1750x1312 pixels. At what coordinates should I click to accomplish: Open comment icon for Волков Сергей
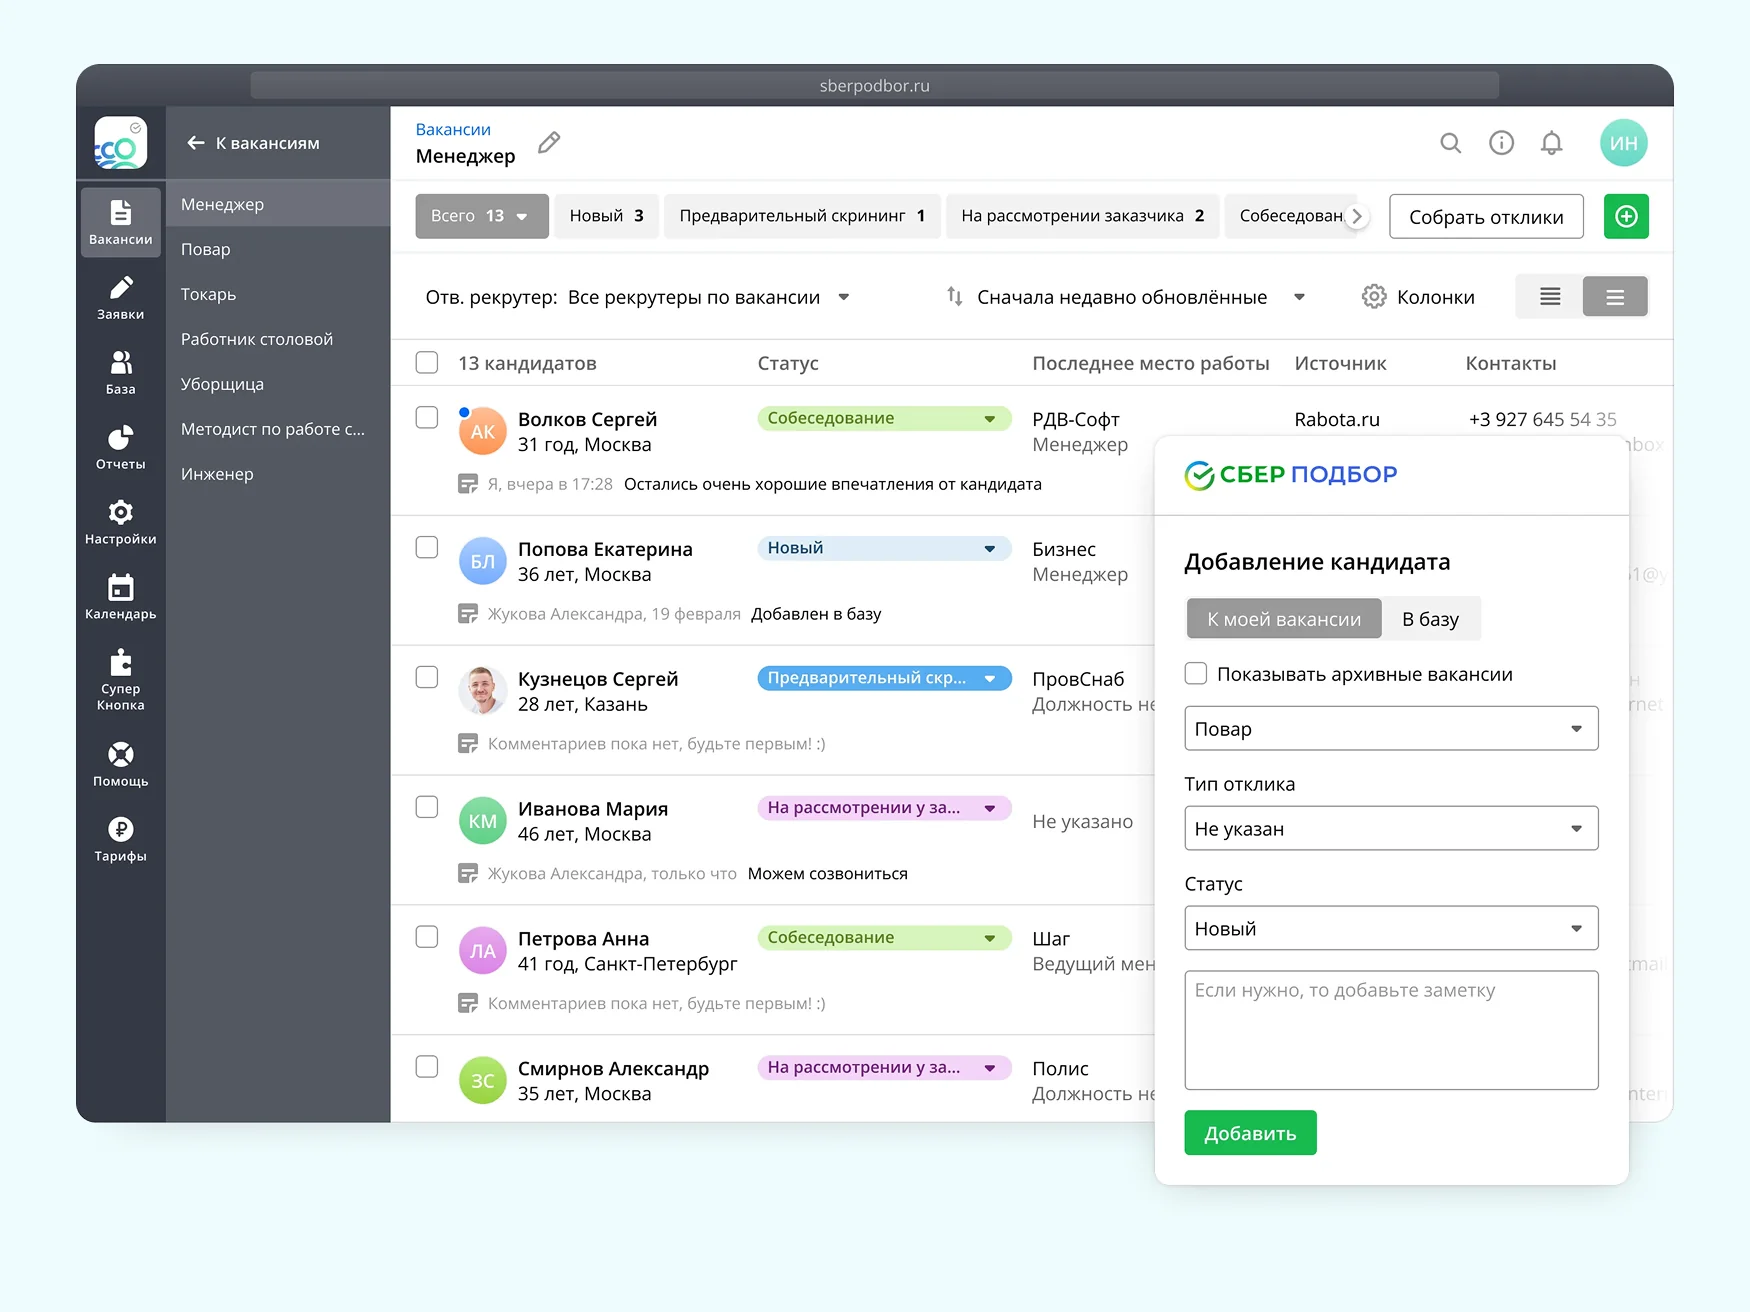[x=468, y=484]
